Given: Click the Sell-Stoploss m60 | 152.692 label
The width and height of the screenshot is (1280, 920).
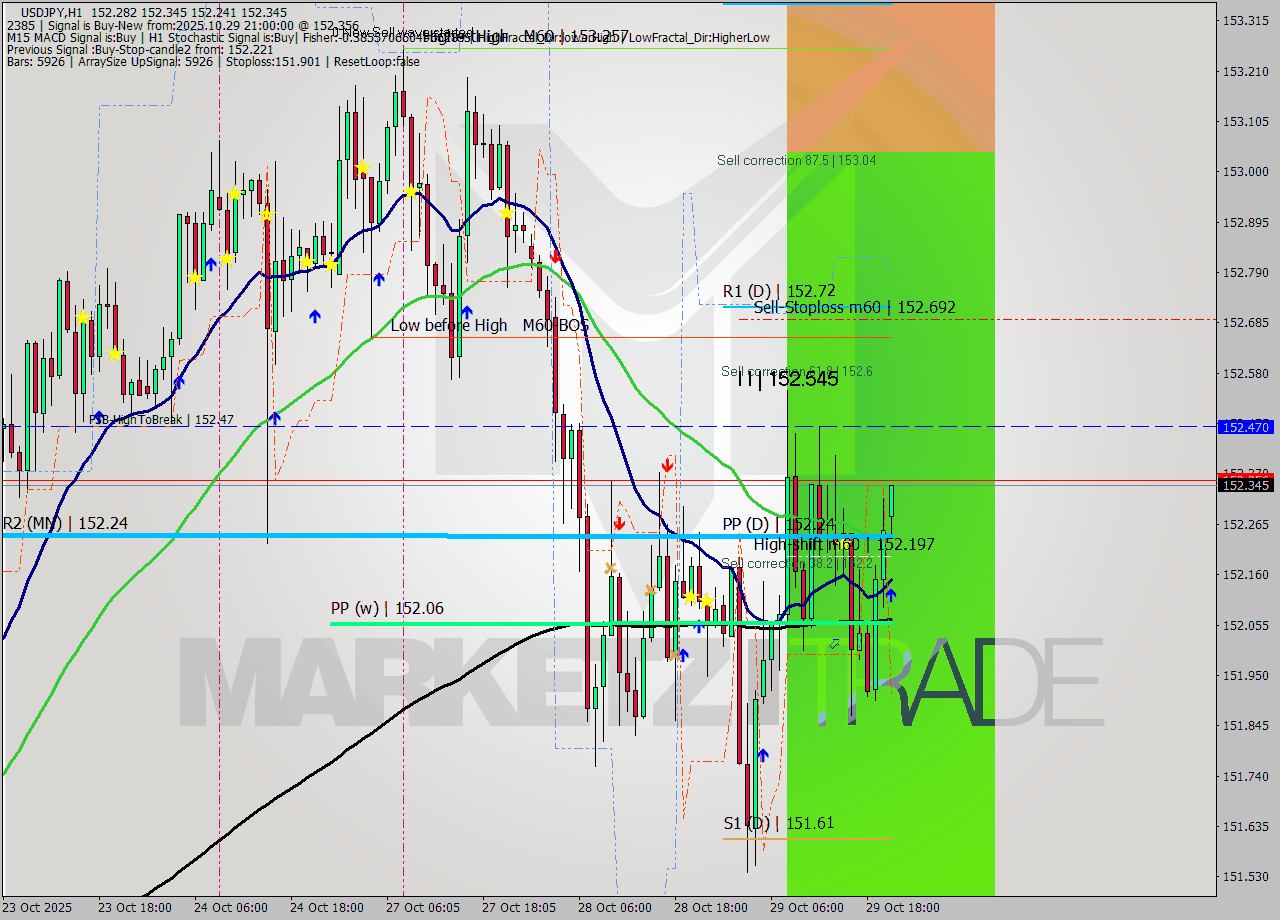Looking at the screenshot, I should (851, 308).
